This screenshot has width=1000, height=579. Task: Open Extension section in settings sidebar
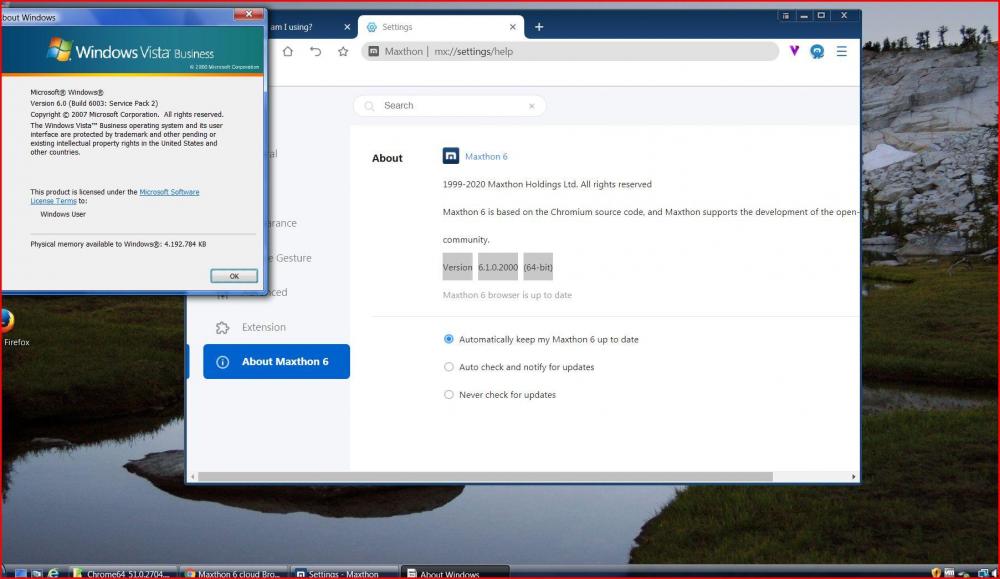[x=263, y=327]
